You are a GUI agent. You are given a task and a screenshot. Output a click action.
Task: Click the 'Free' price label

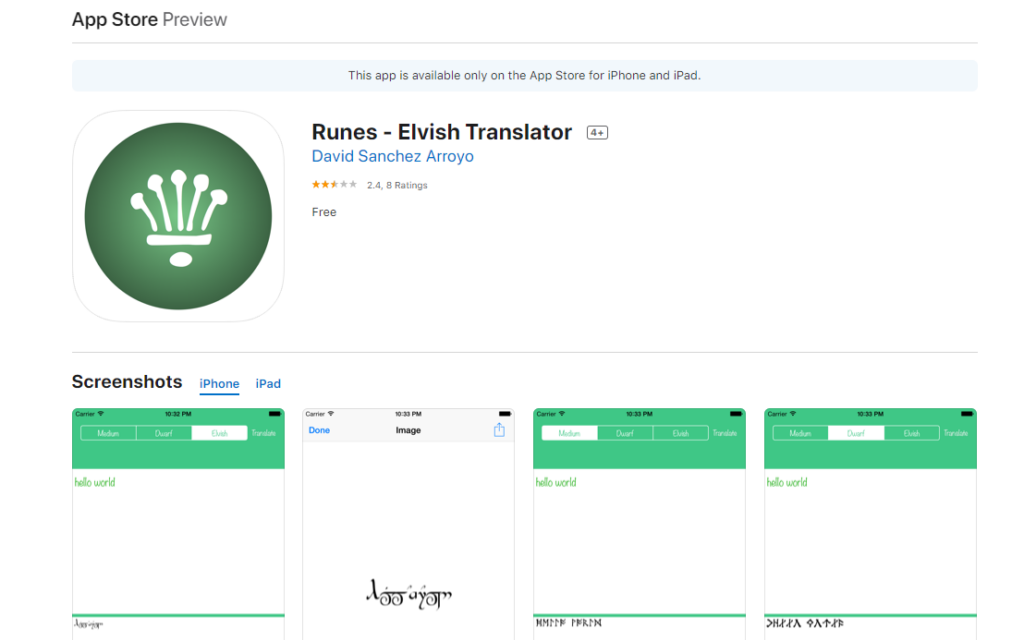click(x=324, y=212)
